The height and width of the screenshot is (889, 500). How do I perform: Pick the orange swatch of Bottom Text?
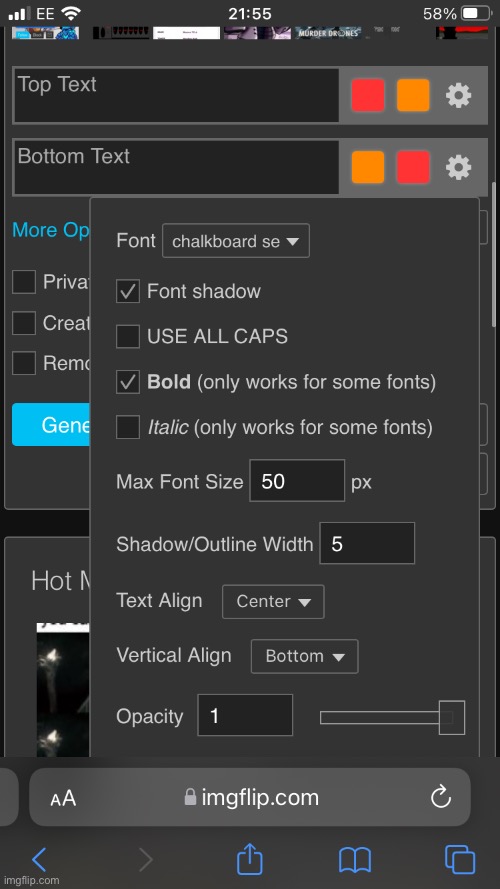[x=367, y=167]
